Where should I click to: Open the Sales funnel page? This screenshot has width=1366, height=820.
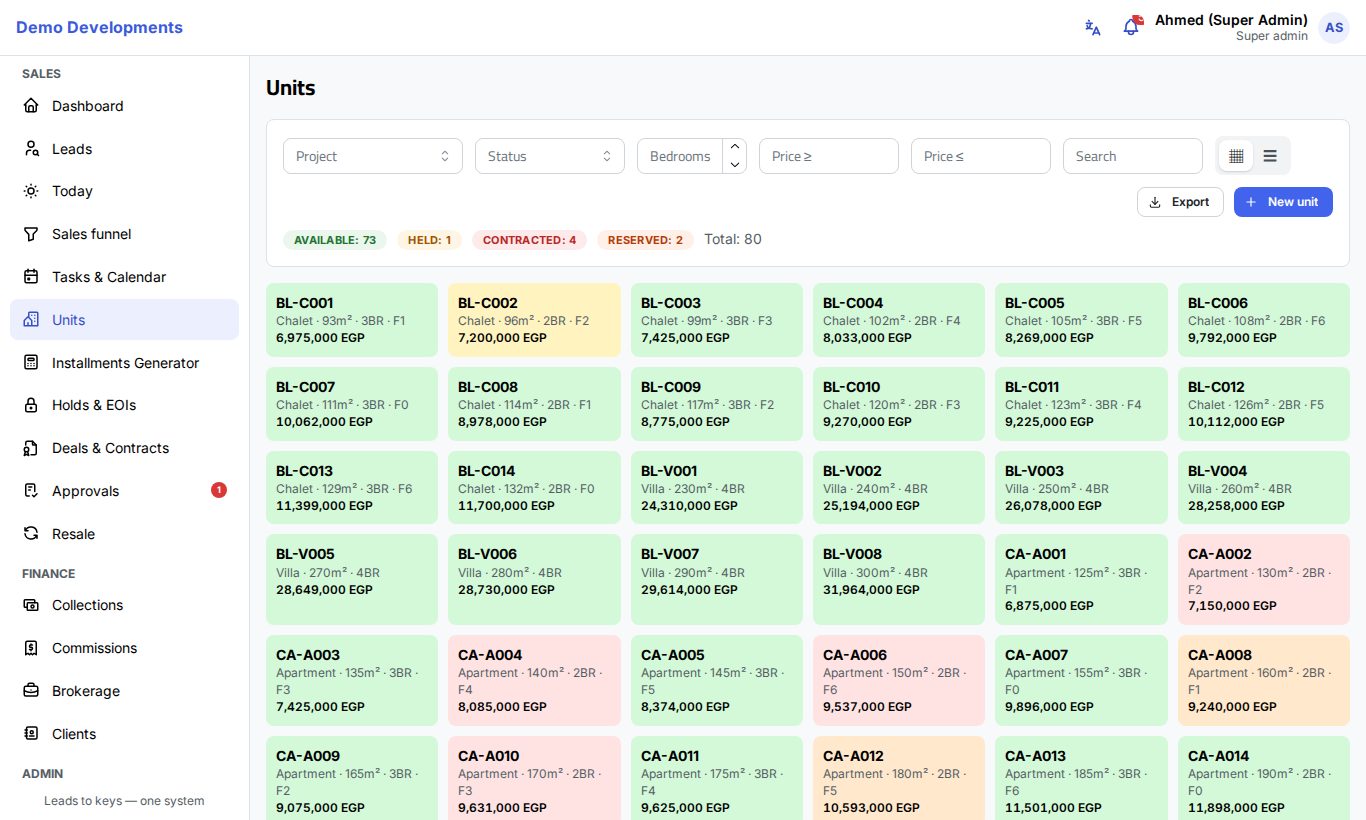(x=125, y=234)
